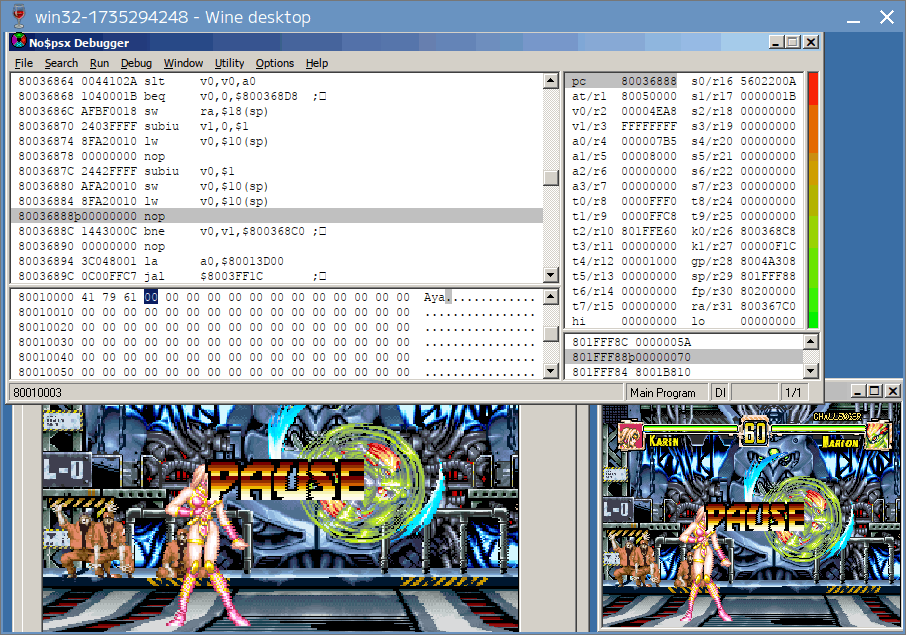Viewport: 906px width, 635px height.
Task: Select disassembly line 8003686C sw ra
Action: click(277, 111)
